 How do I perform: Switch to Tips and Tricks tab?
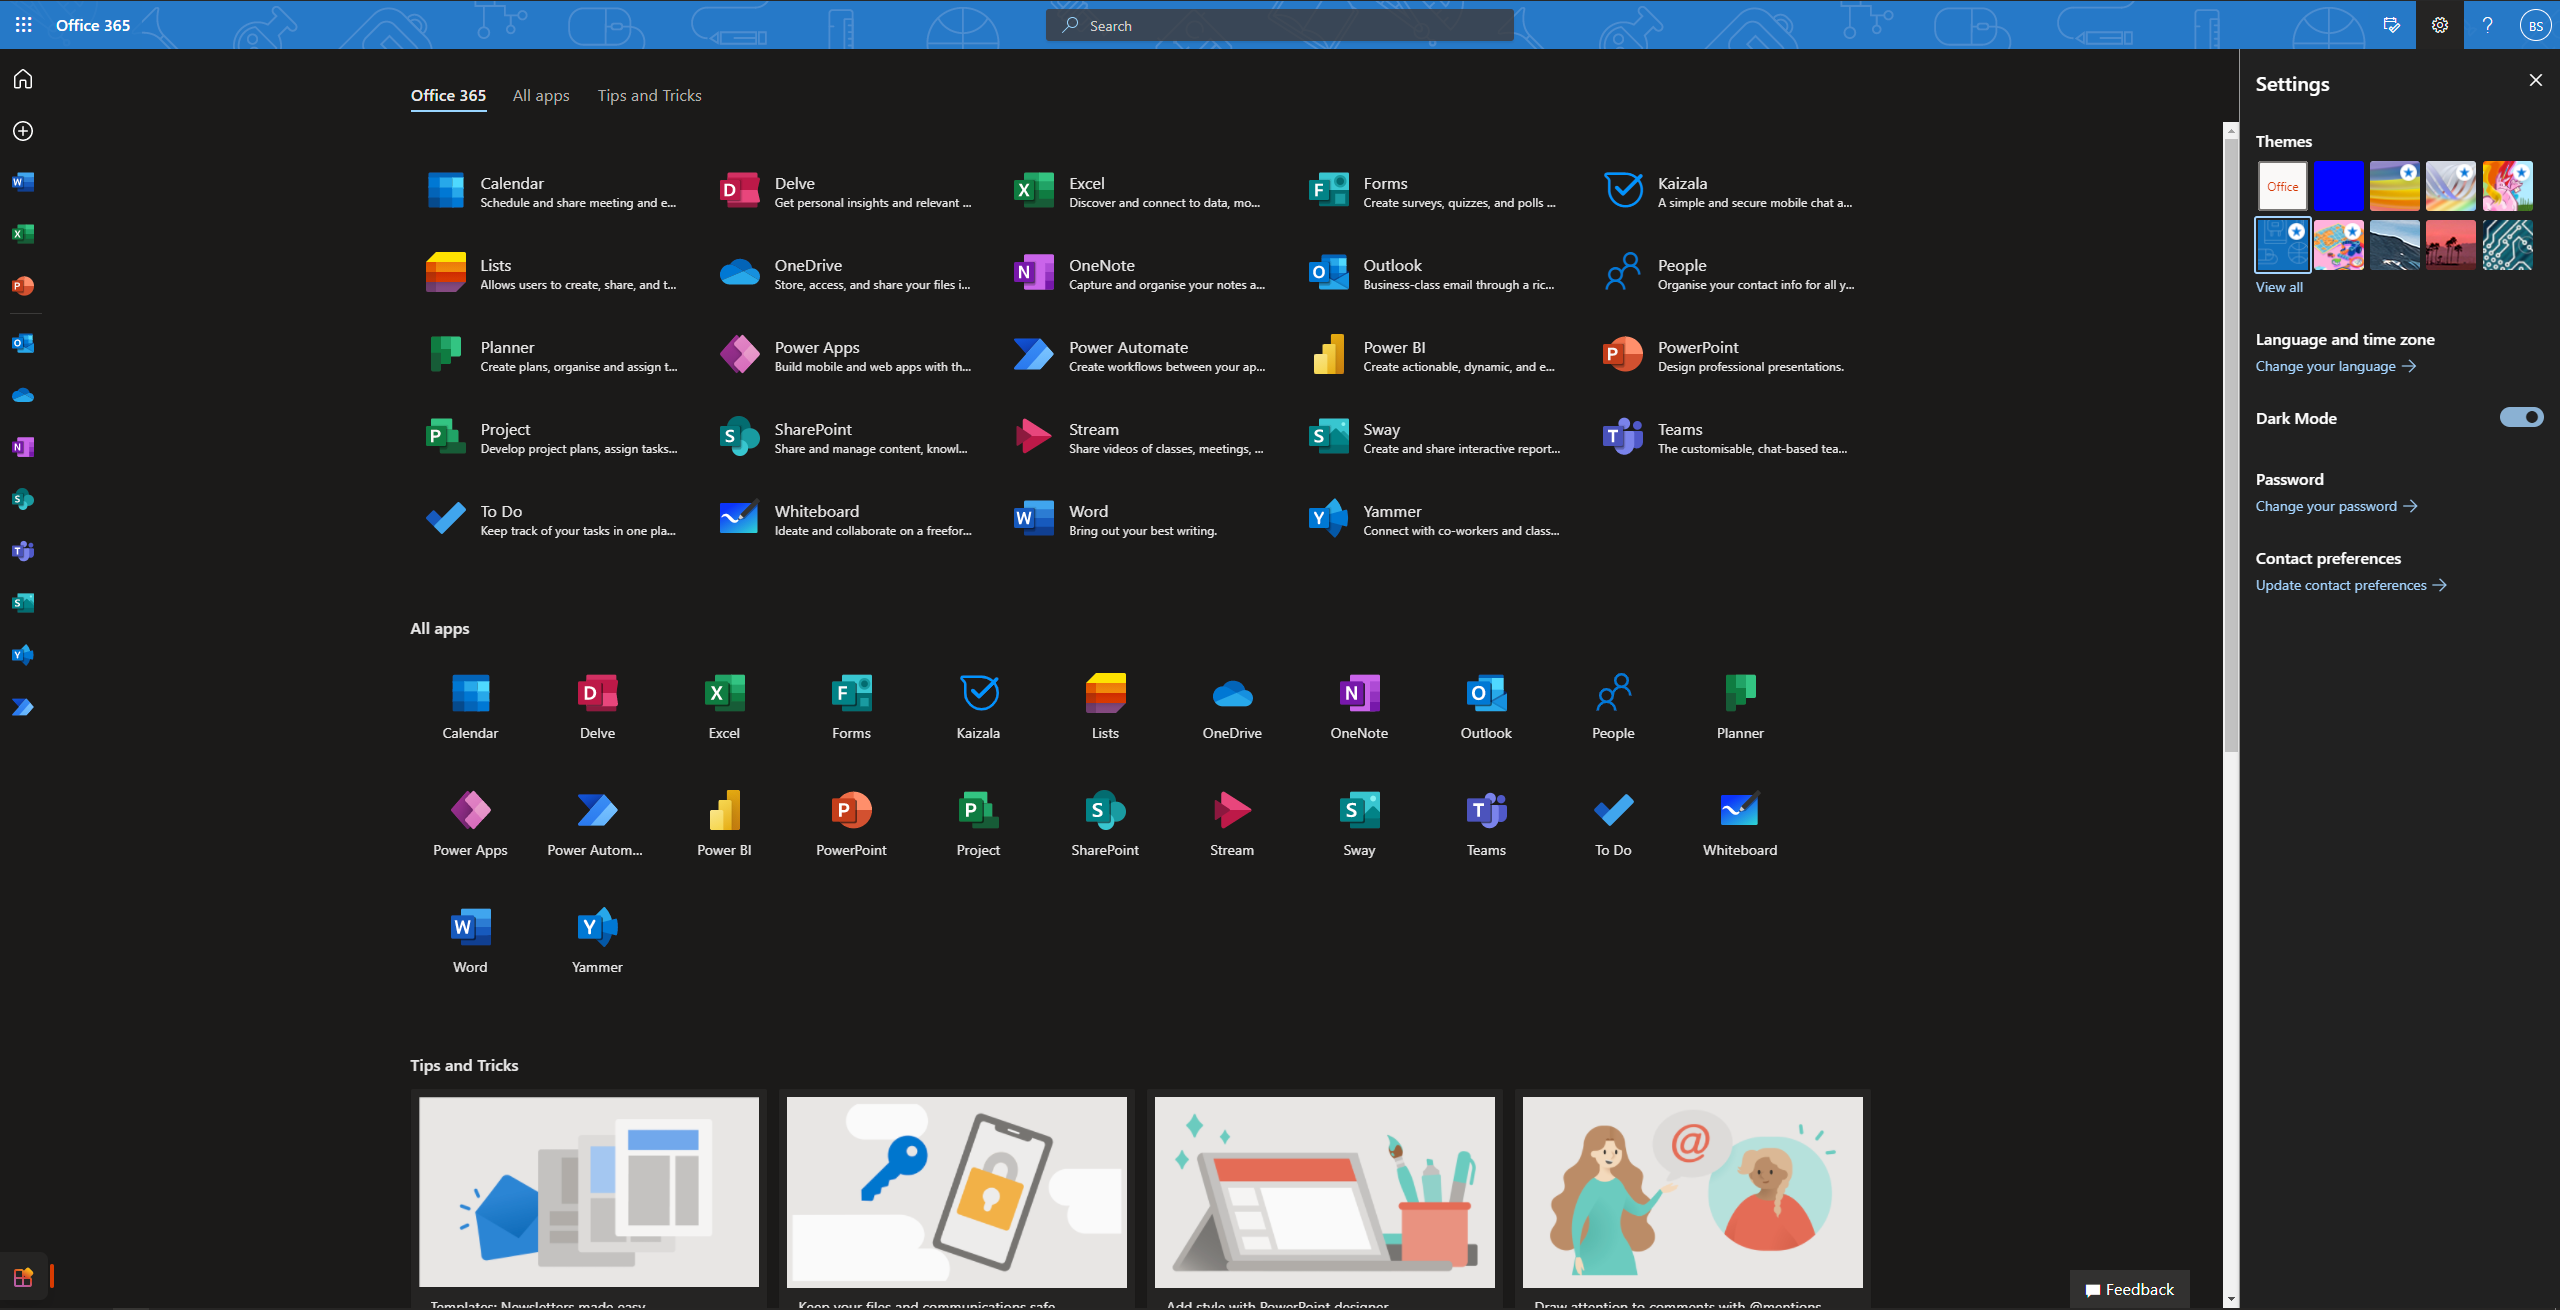pyautogui.click(x=649, y=96)
